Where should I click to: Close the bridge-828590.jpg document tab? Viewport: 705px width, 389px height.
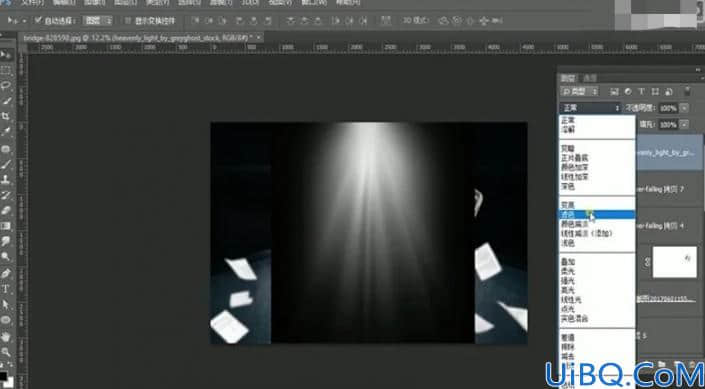coord(259,39)
